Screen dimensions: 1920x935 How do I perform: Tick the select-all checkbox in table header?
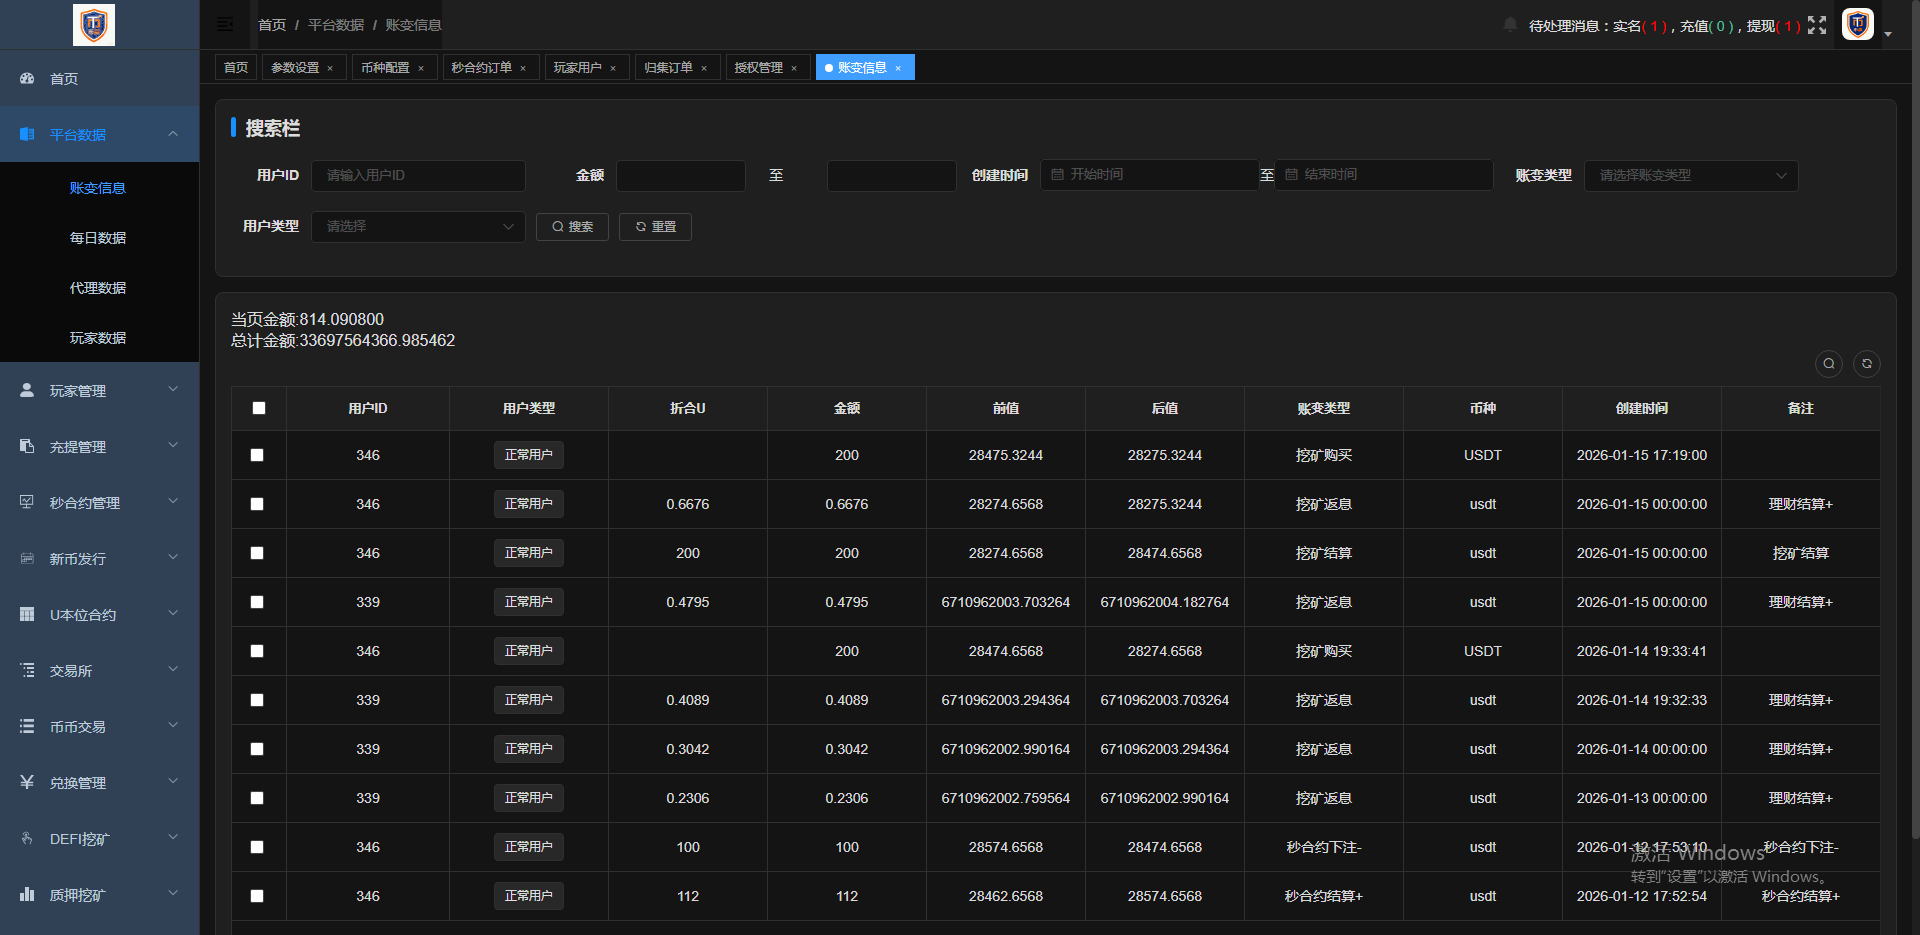[x=259, y=408]
